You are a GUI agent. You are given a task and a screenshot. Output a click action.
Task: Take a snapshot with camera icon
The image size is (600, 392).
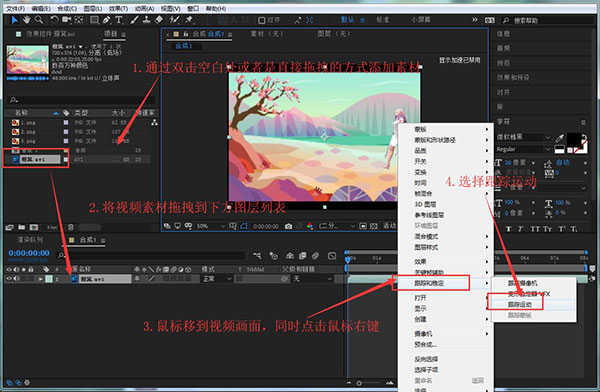pyautogui.click(x=289, y=226)
